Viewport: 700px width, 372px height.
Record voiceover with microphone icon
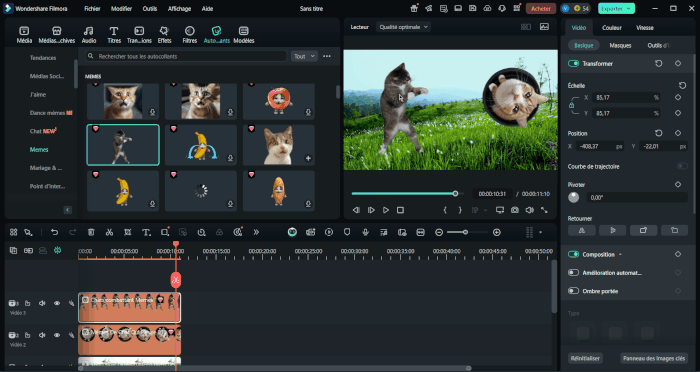pyautogui.click(x=365, y=232)
